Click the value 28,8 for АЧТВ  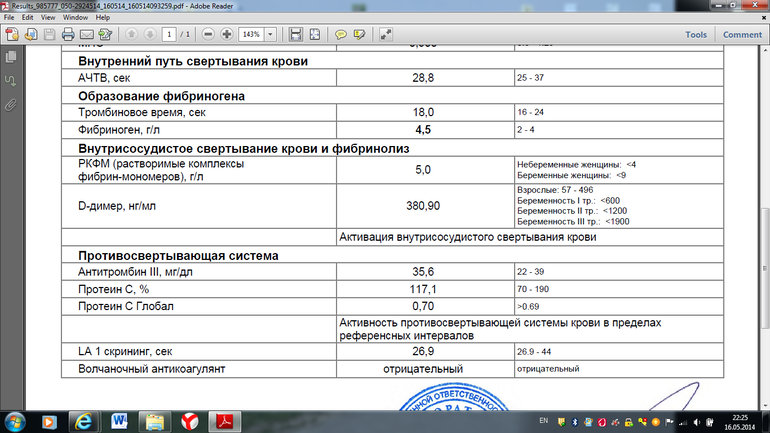[423, 78]
